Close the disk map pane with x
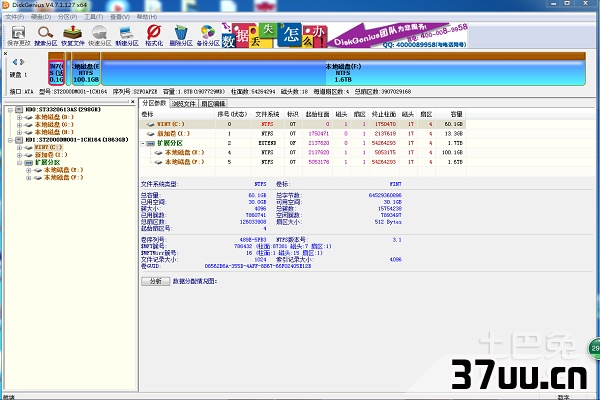This screenshot has width=600, height=400. point(5,54)
